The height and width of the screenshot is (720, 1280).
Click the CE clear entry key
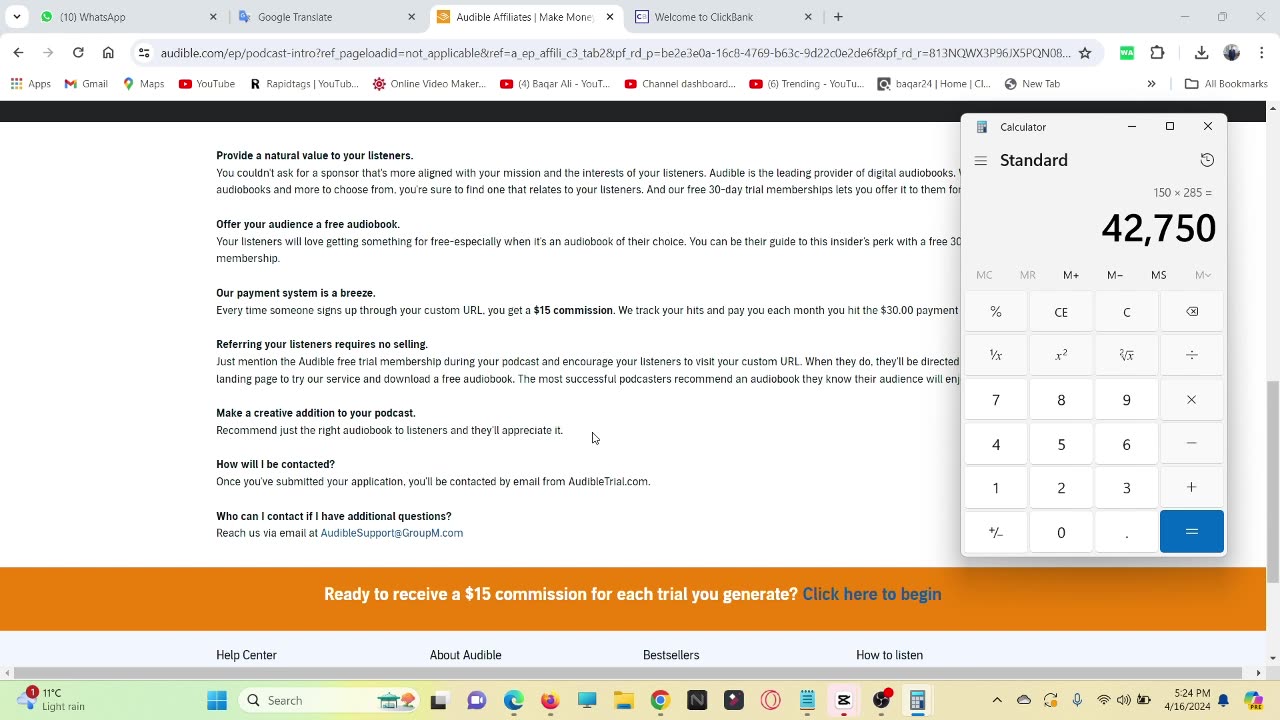pyautogui.click(x=1061, y=312)
